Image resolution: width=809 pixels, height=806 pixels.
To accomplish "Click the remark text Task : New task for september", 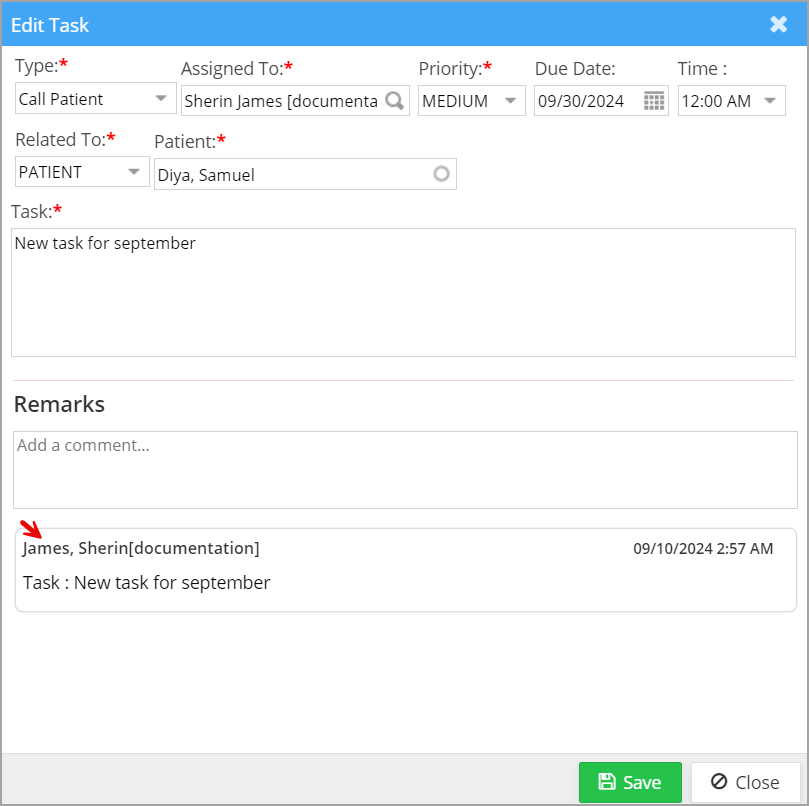I will click(x=147, y=582).
